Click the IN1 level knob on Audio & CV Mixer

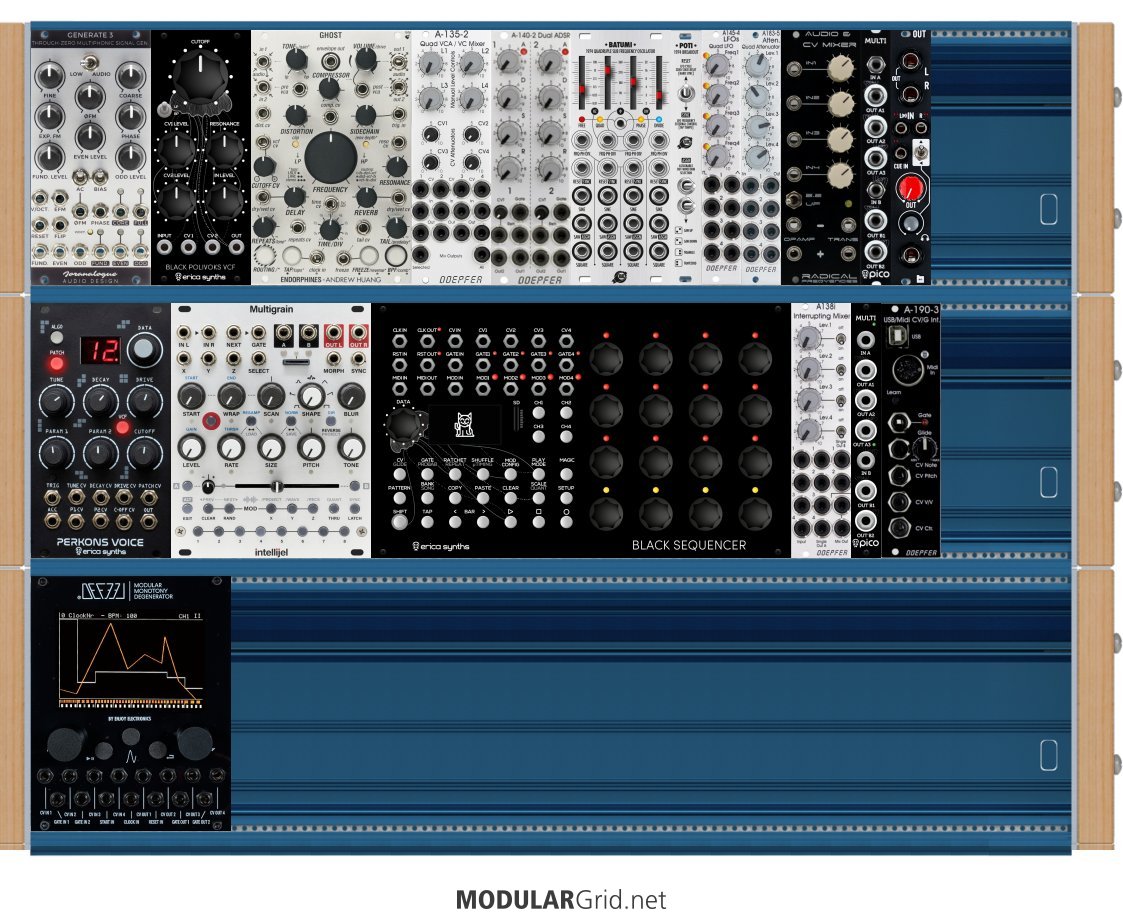click(x=841, y=69)
